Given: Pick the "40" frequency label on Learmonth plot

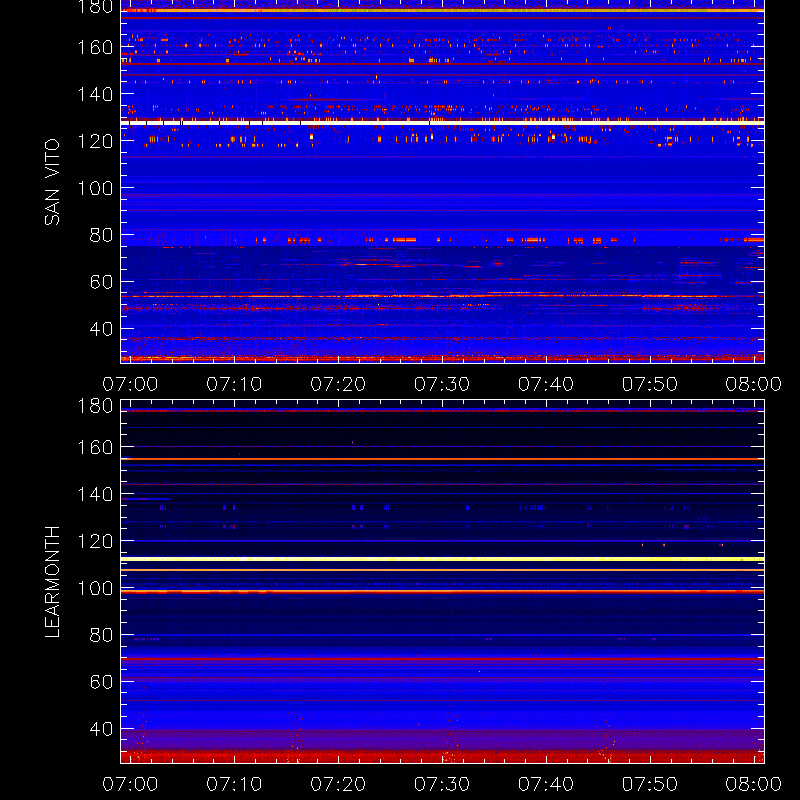Looking at the screenshot, I should tap(101, 729).
